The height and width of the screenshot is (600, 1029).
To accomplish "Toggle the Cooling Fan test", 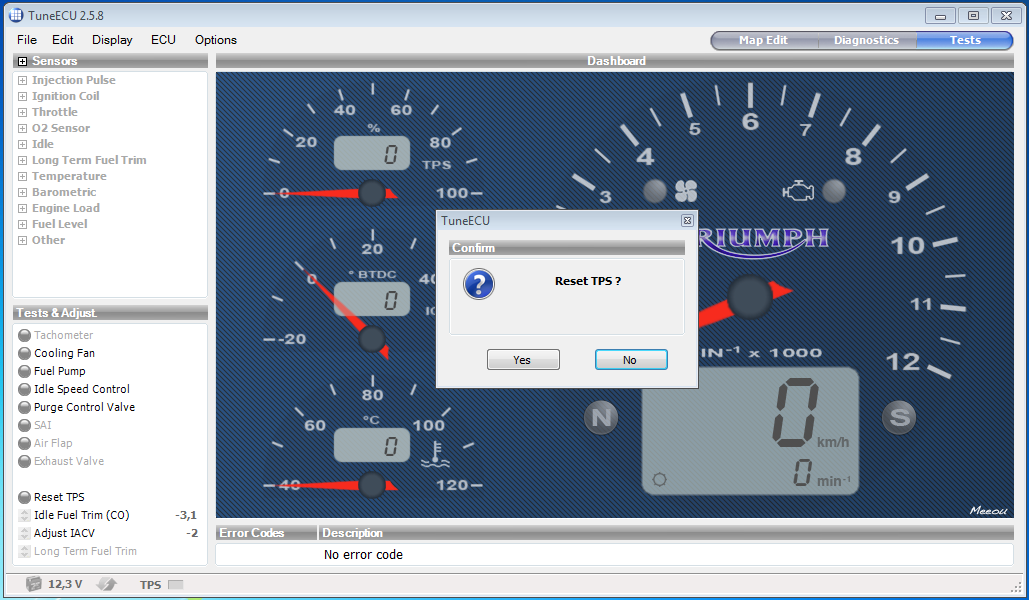I will point(25,353).
